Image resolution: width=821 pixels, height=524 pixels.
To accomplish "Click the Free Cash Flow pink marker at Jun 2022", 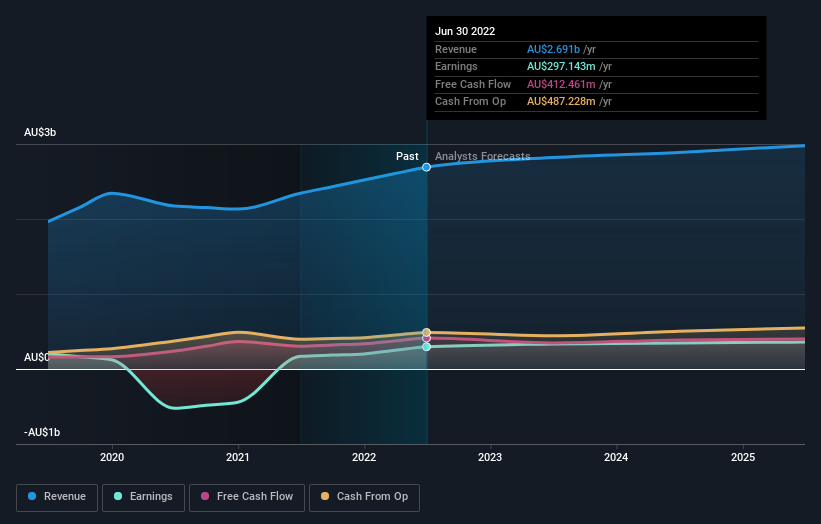I will click(427, 338).
